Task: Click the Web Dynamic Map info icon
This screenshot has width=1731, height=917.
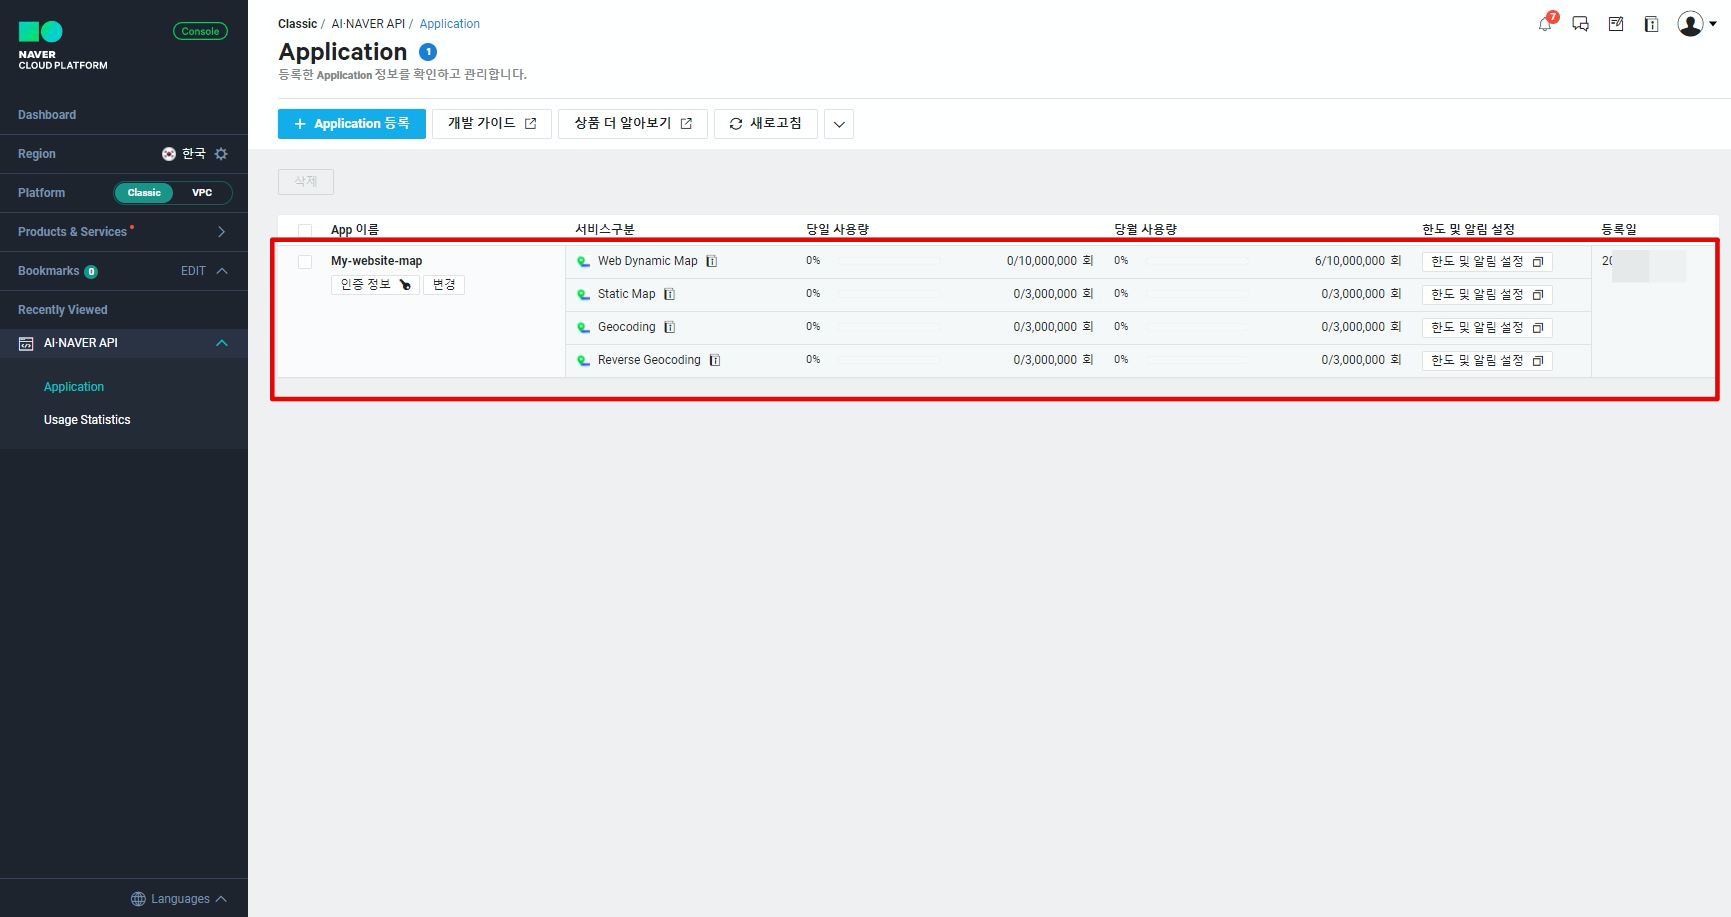Action: pos(712,261)
